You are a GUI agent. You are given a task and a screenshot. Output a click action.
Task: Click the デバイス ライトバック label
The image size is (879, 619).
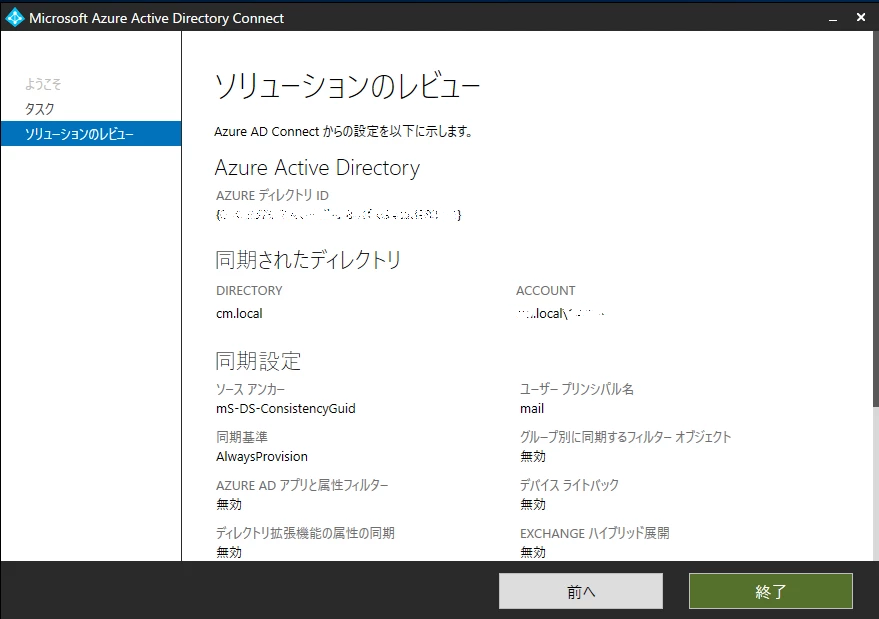(x=570, y=485)
